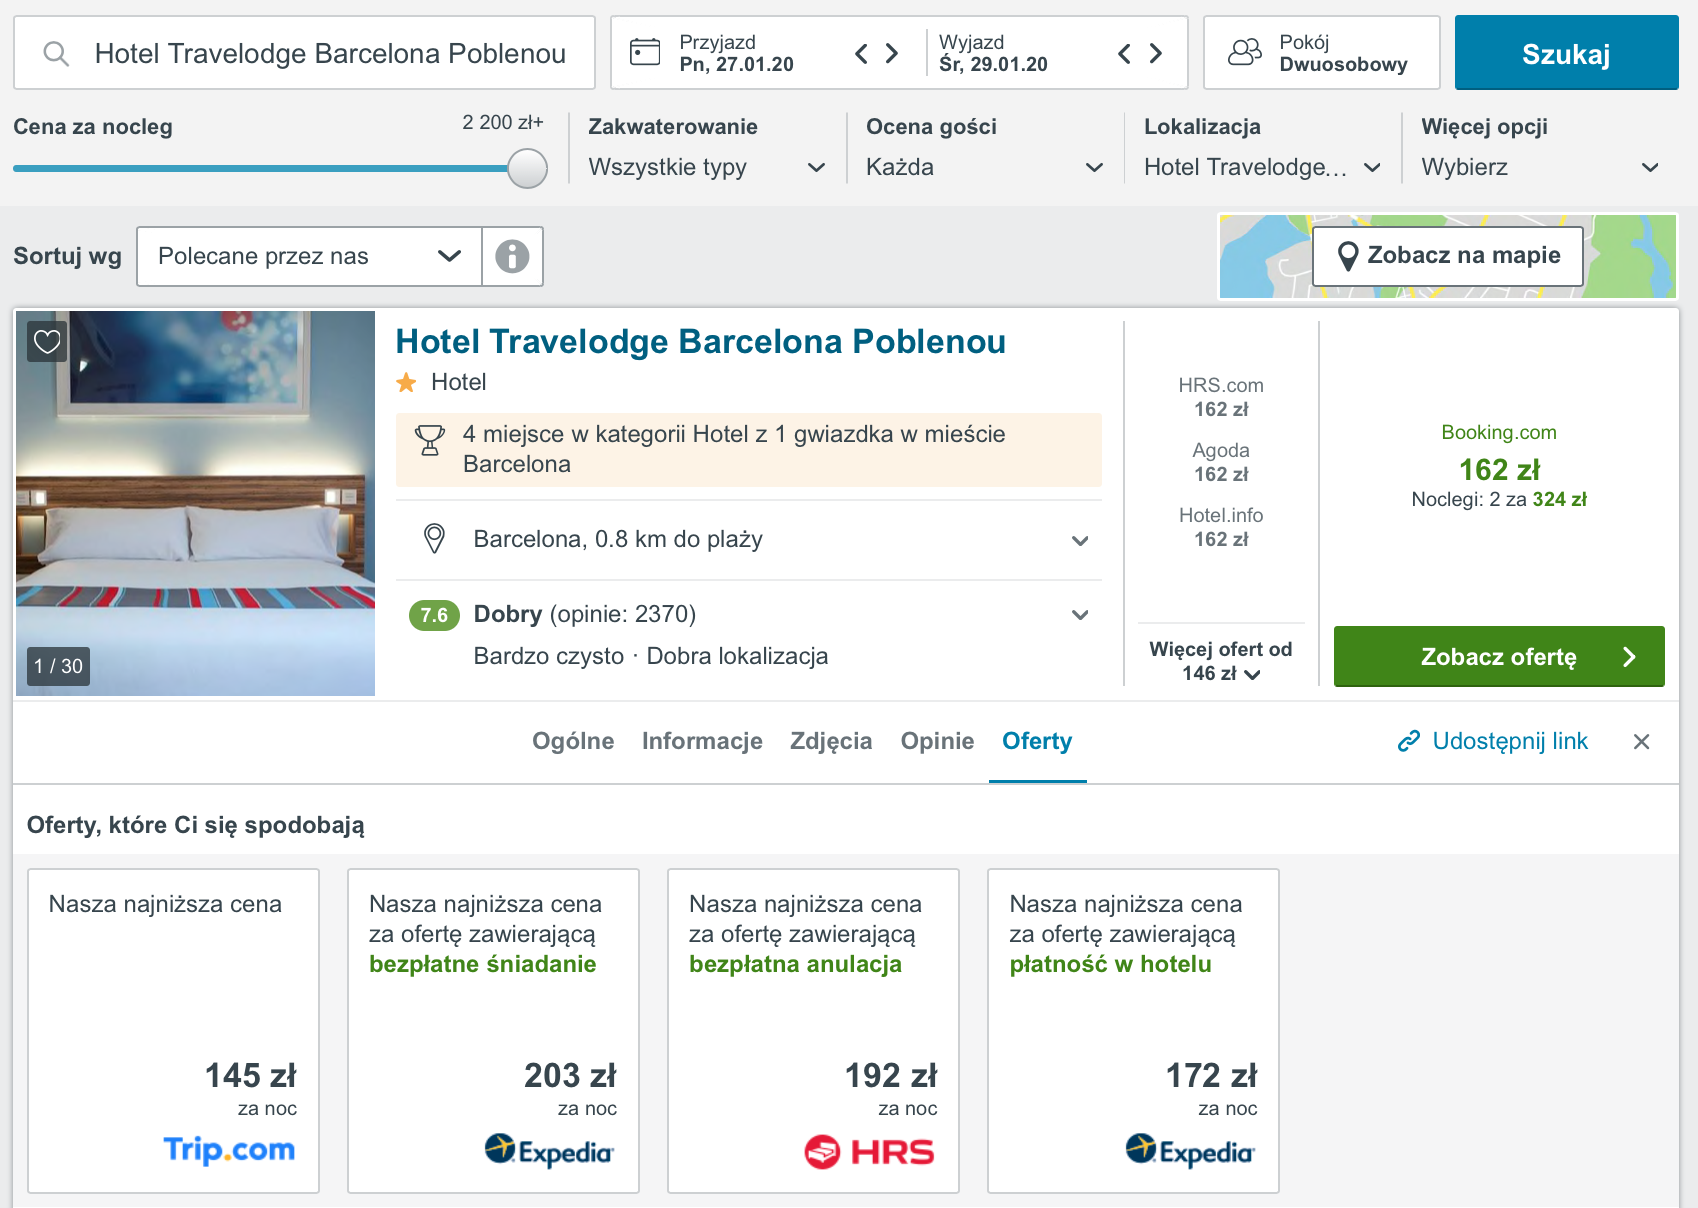
Task: Click the Udostępnij link chain icon
Action: click(1409, 741)
